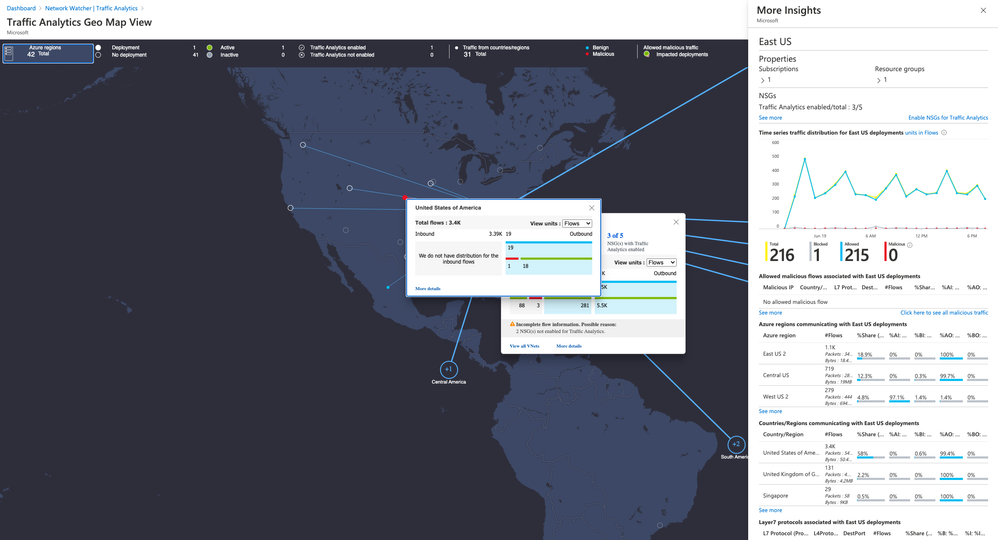Click info icon next to units in Flows

coord(944,132)
